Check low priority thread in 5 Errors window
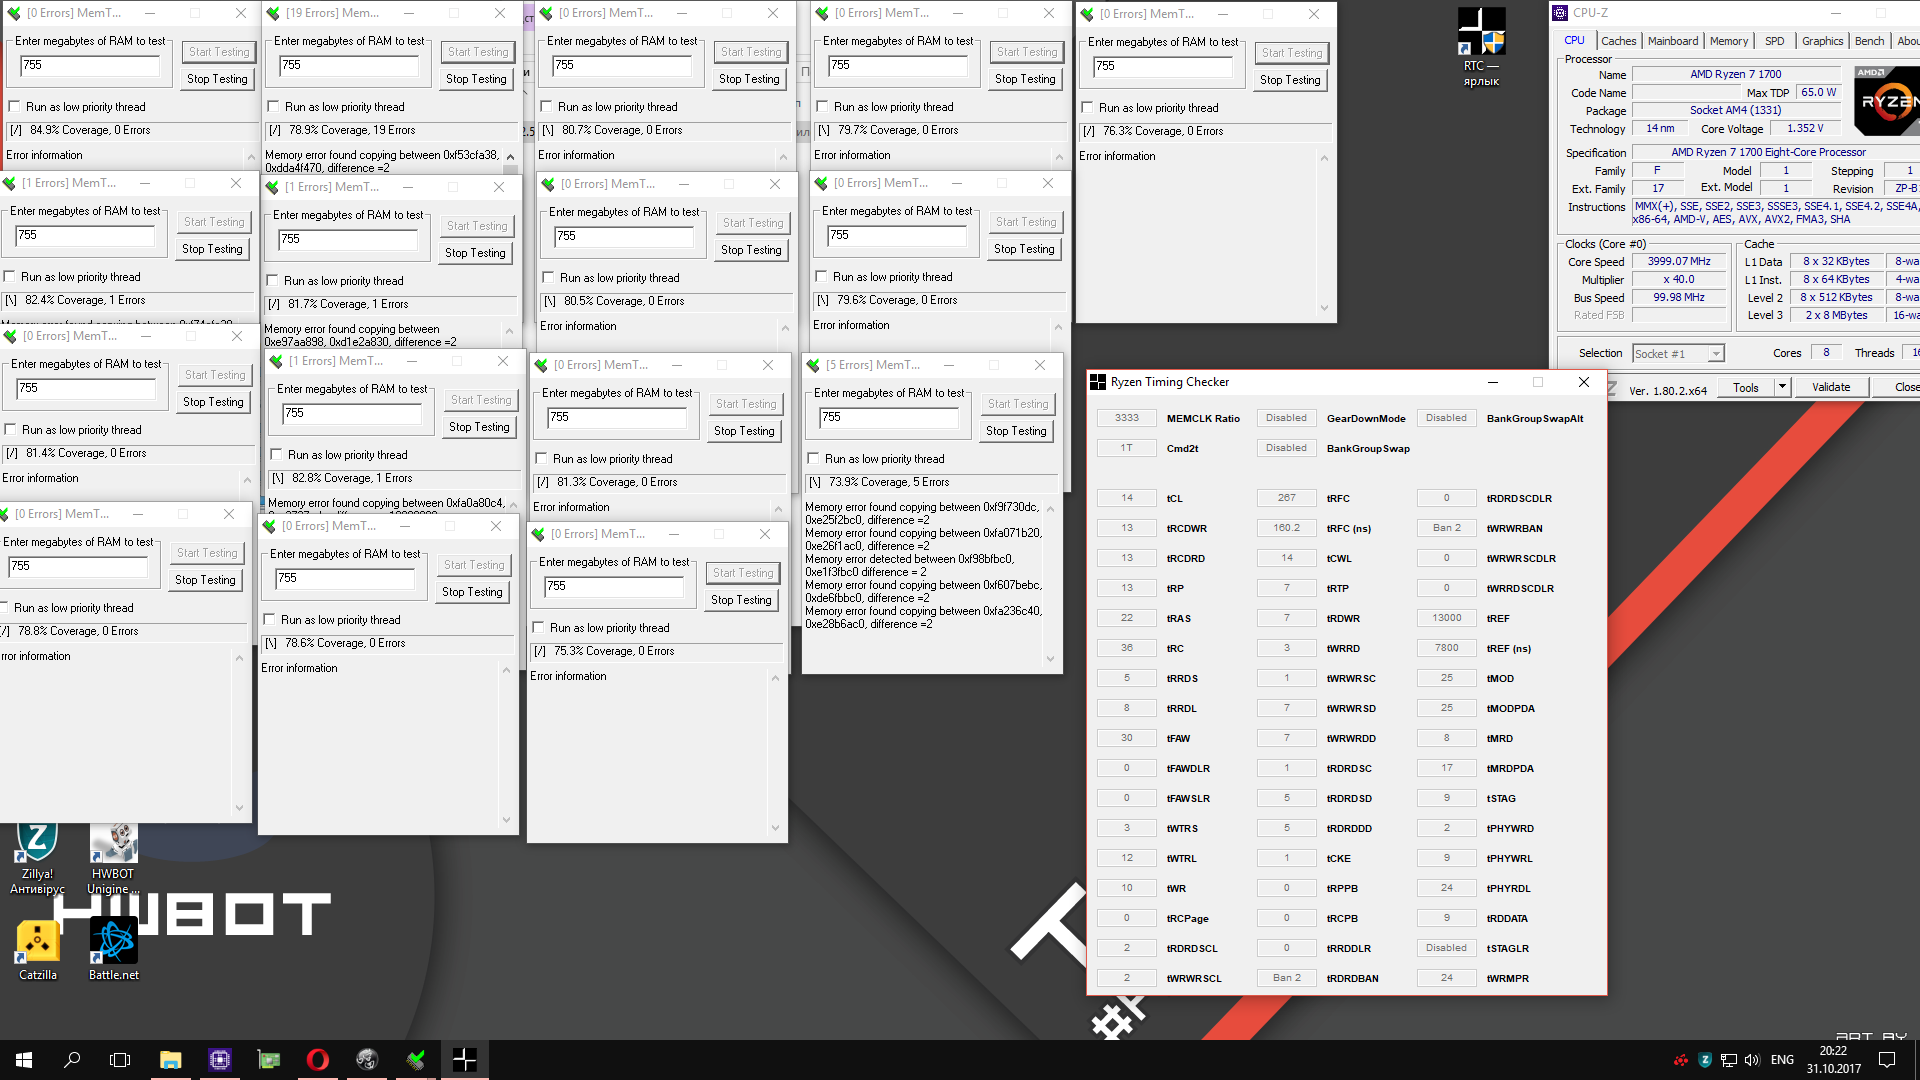 tap(814, 459)
